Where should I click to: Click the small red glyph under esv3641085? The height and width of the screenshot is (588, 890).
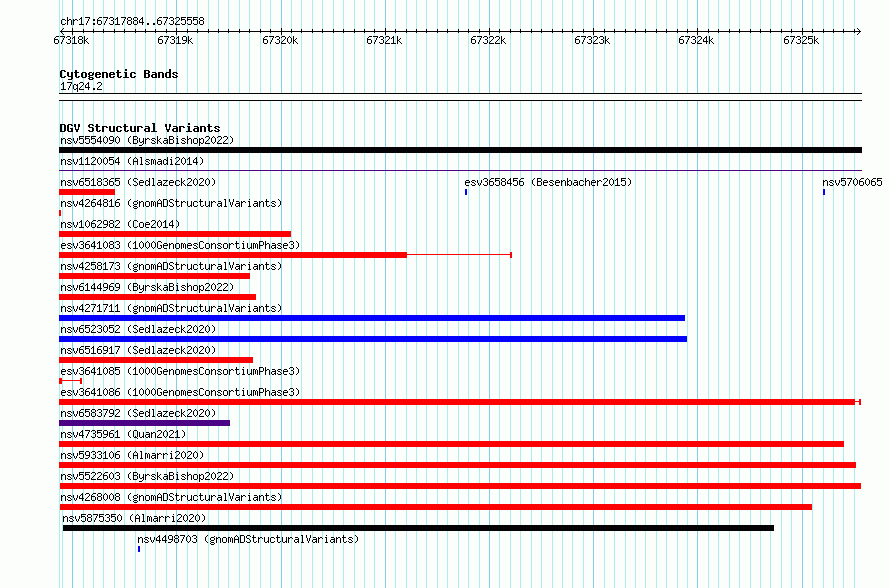(70, 381)
